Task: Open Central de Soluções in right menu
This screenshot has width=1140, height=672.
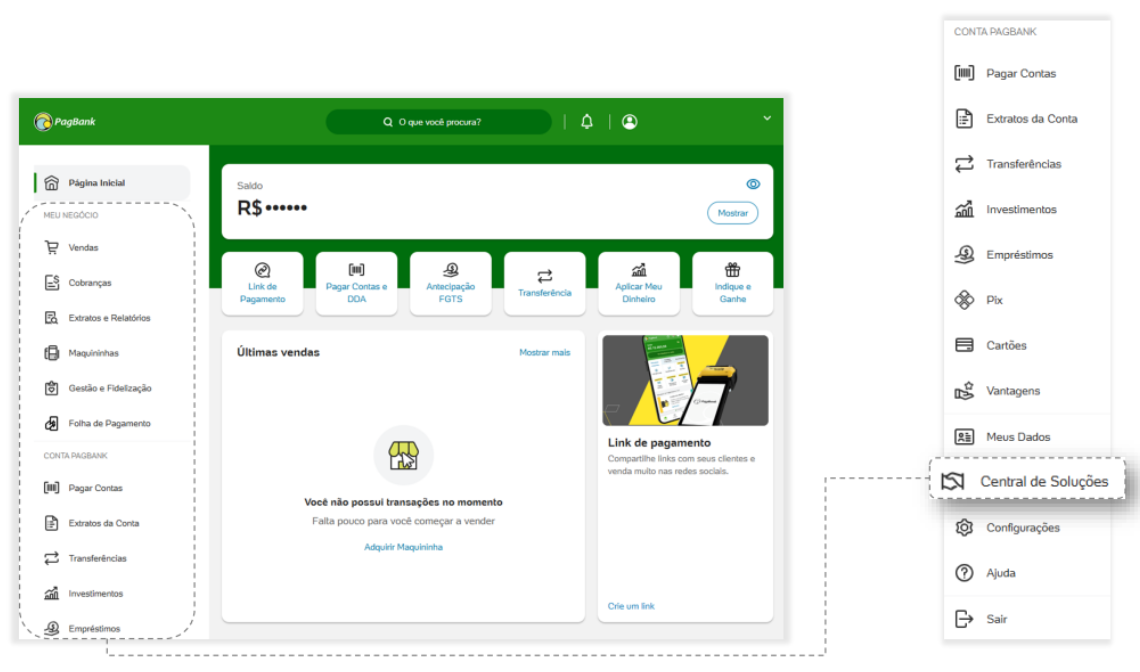Action: (x=1027, y=481)
